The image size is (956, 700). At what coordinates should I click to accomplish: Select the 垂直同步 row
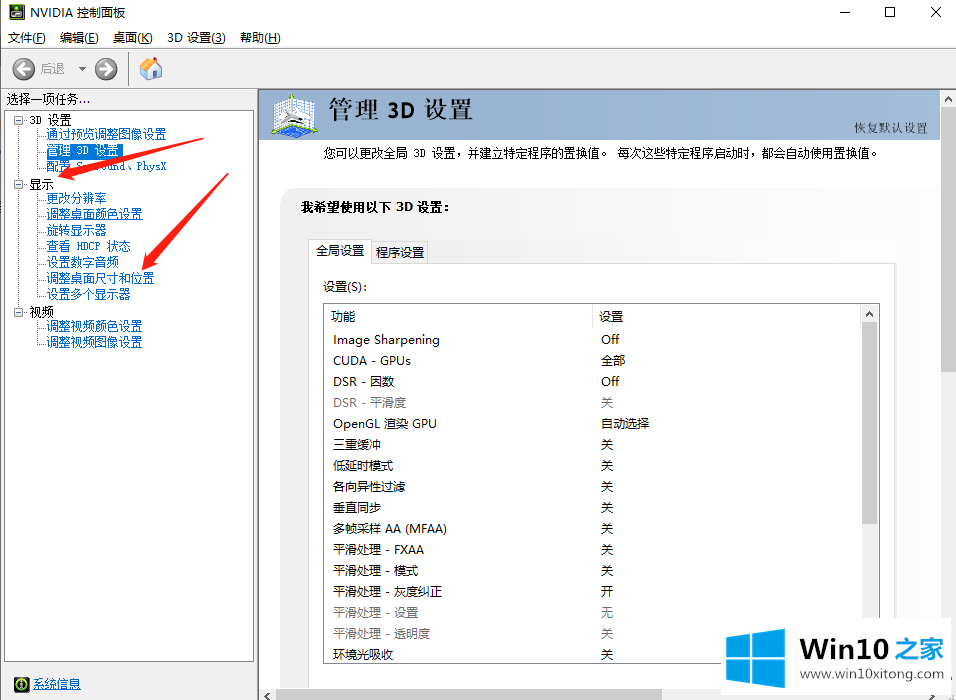tap(592, 508)
